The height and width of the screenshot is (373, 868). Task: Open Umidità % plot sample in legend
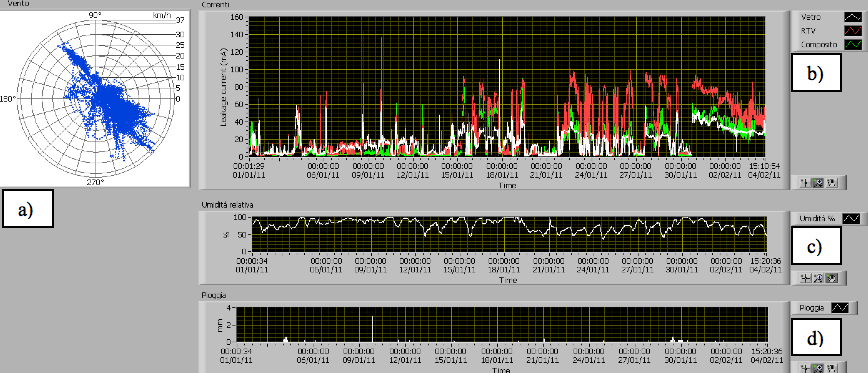[x=851, y=219]
